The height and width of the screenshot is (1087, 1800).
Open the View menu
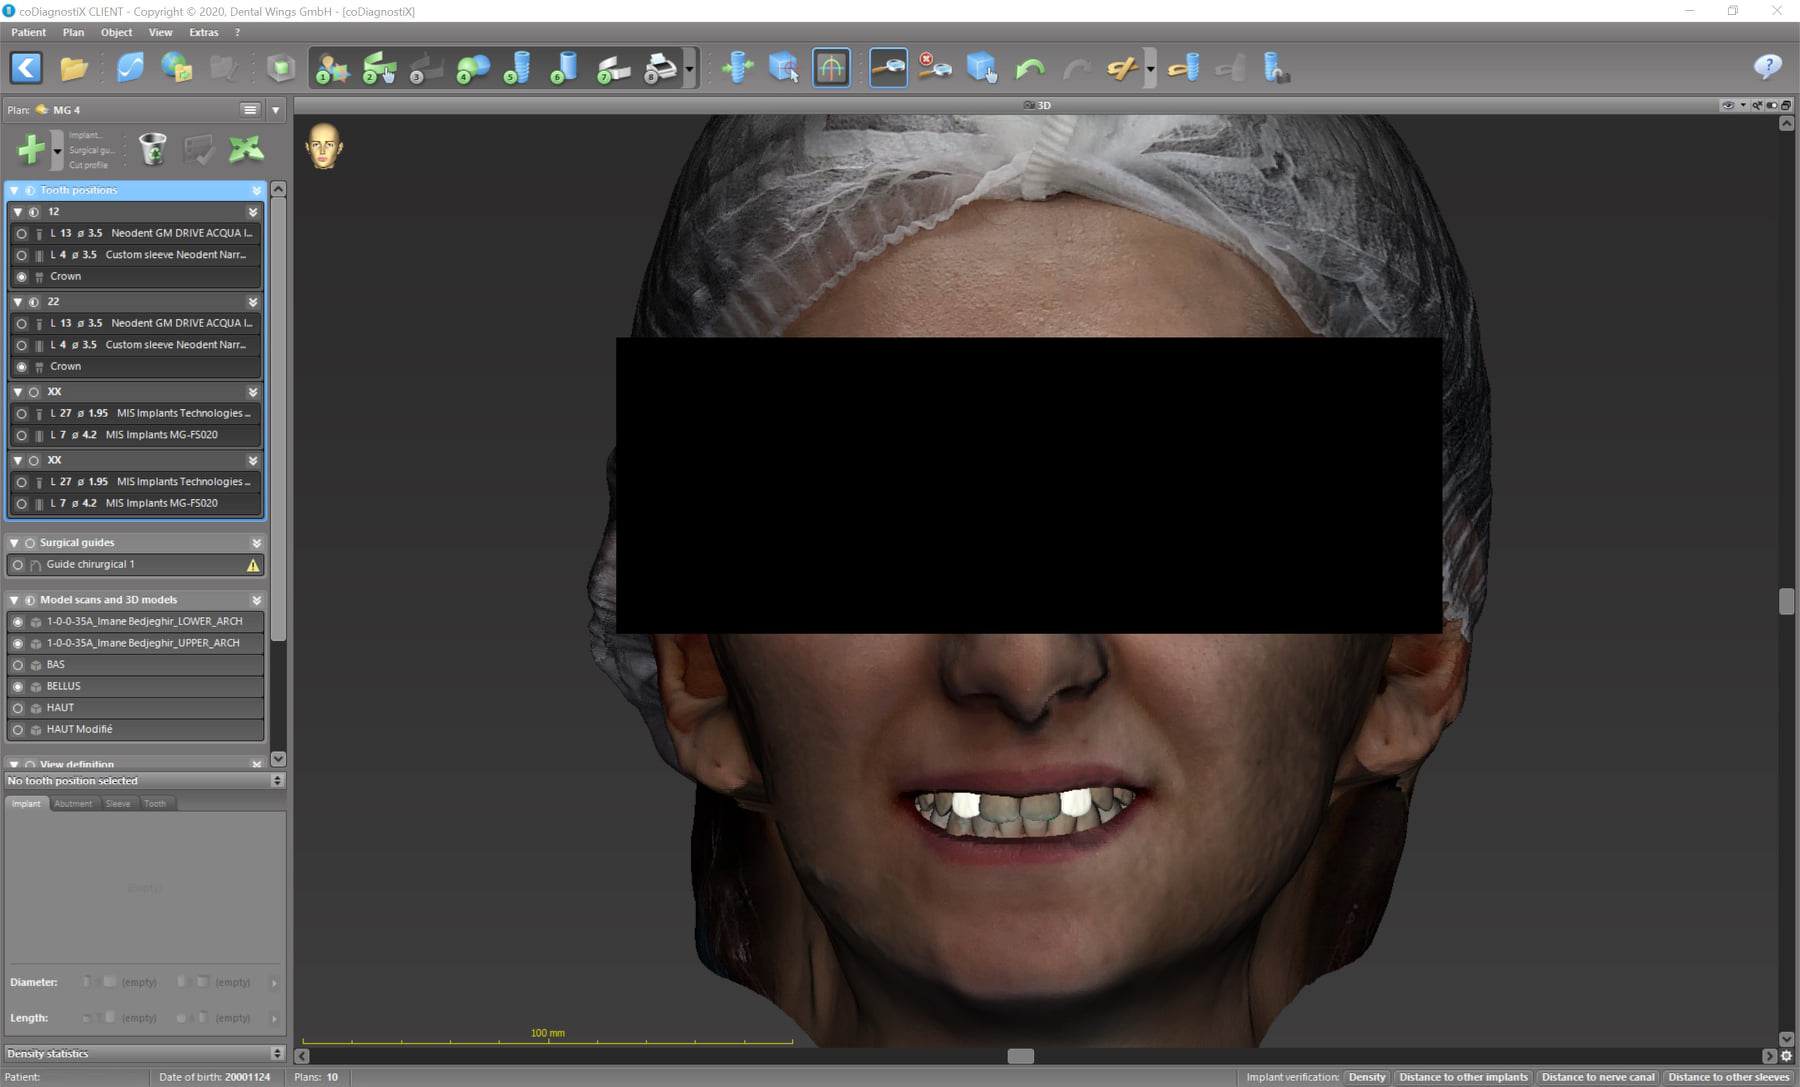pyautogui.click(x=161, y=32)
